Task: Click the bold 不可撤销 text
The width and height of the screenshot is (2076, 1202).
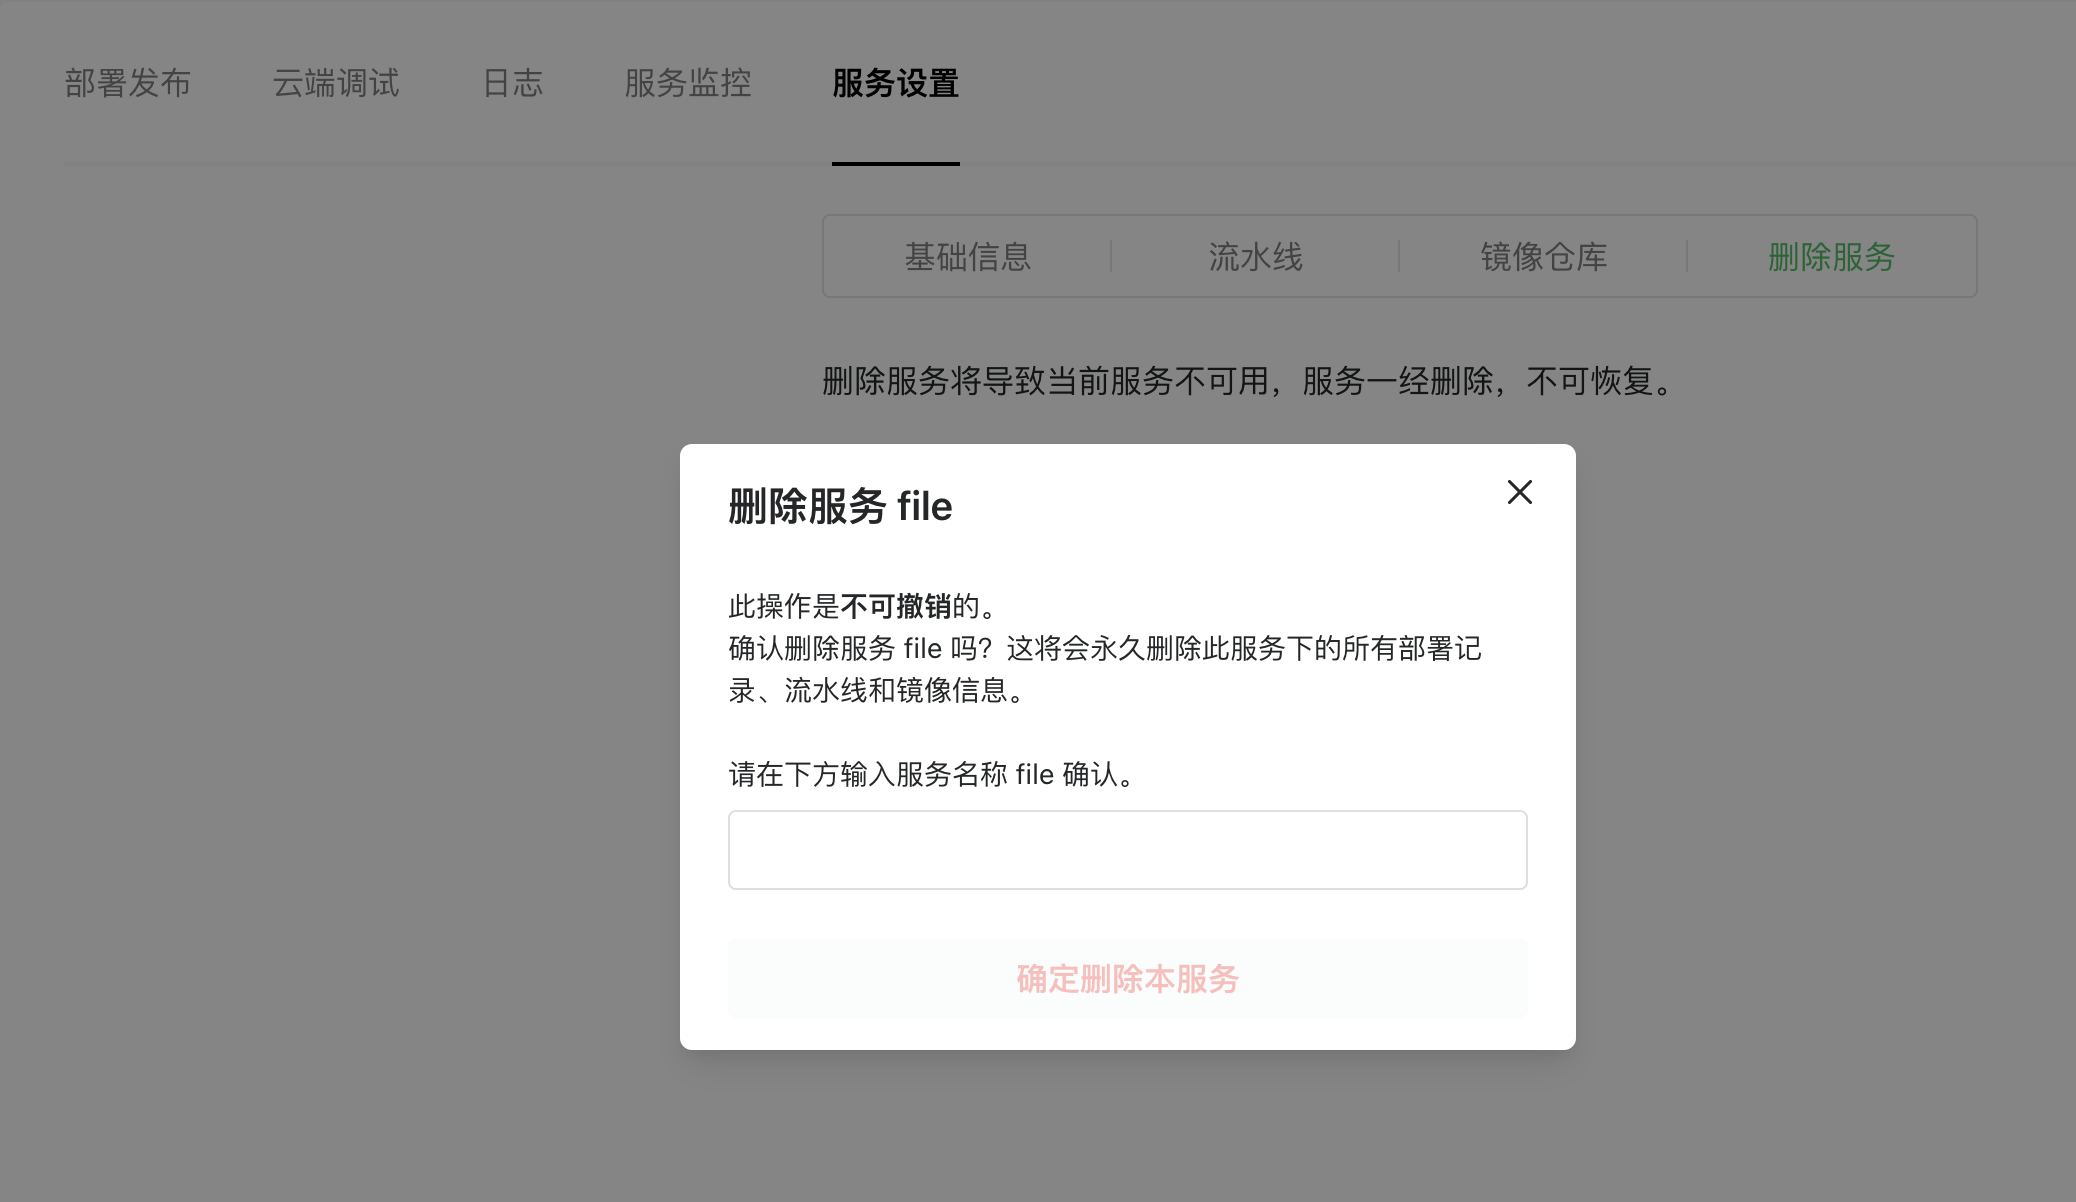Action: point(895,606)
